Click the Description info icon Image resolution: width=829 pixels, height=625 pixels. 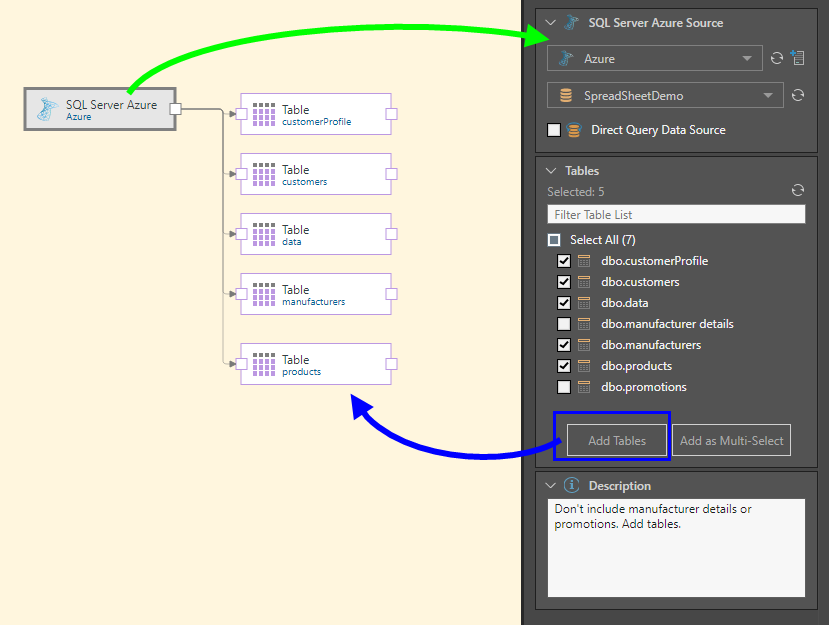click(x=572, y=486)
